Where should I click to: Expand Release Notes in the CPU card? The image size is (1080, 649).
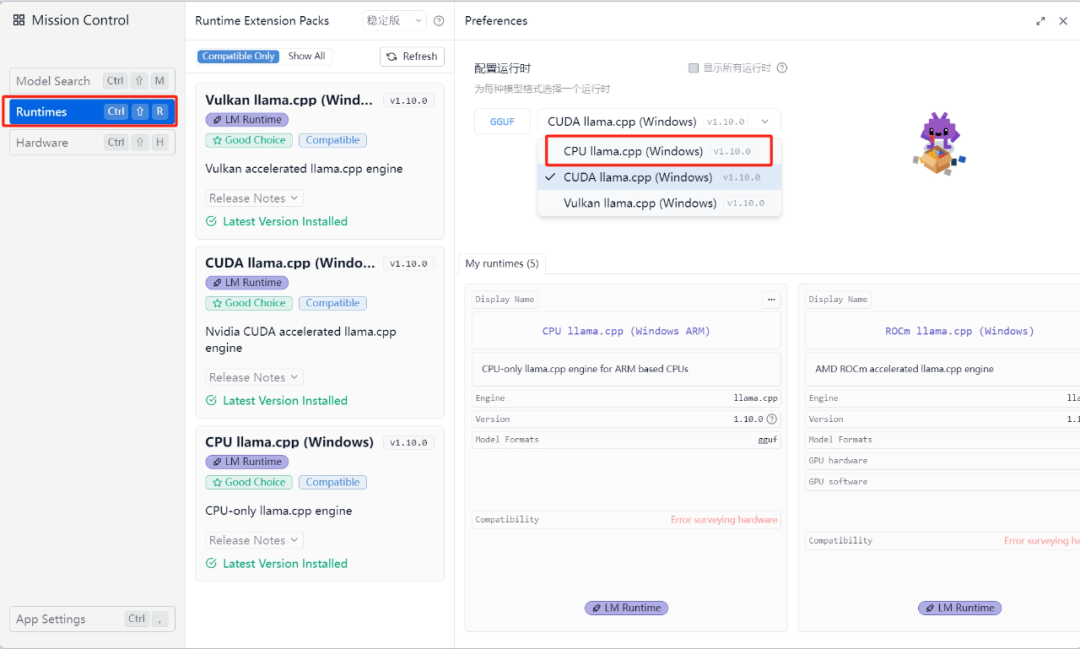tap(254, 540)
